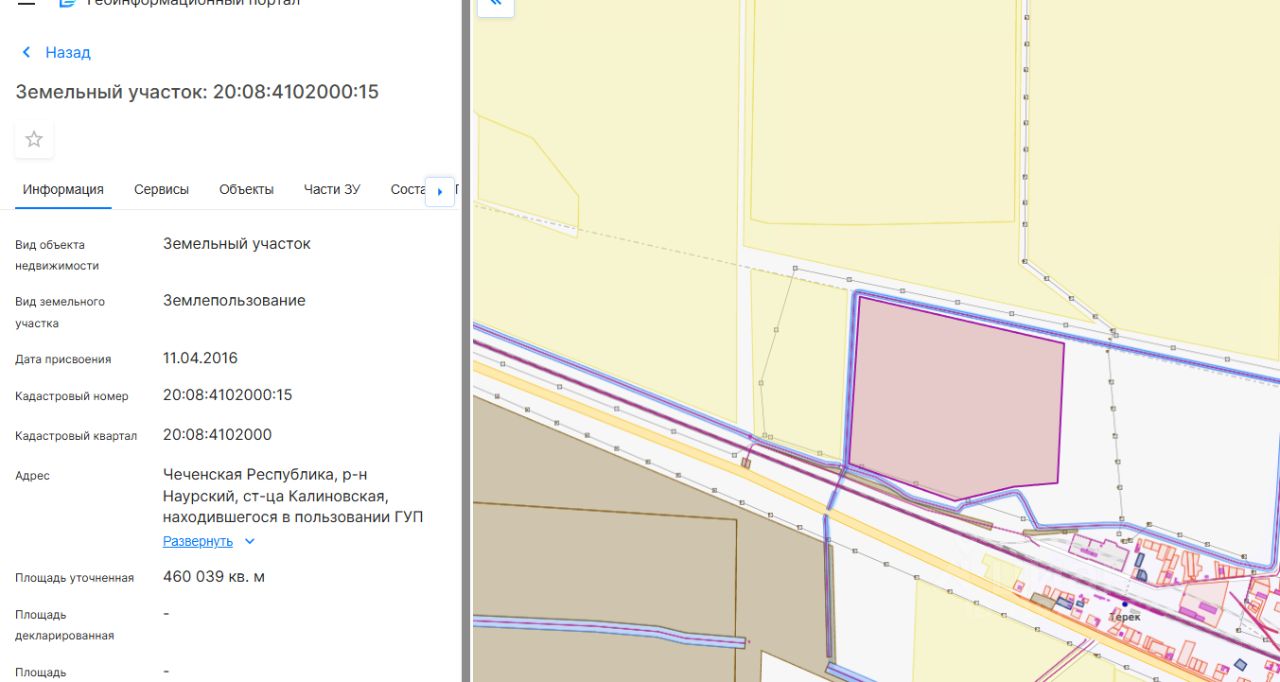1280x682 pixels.
Task: Collapse side panel with double-arrow button
Action: coord(496,6)
